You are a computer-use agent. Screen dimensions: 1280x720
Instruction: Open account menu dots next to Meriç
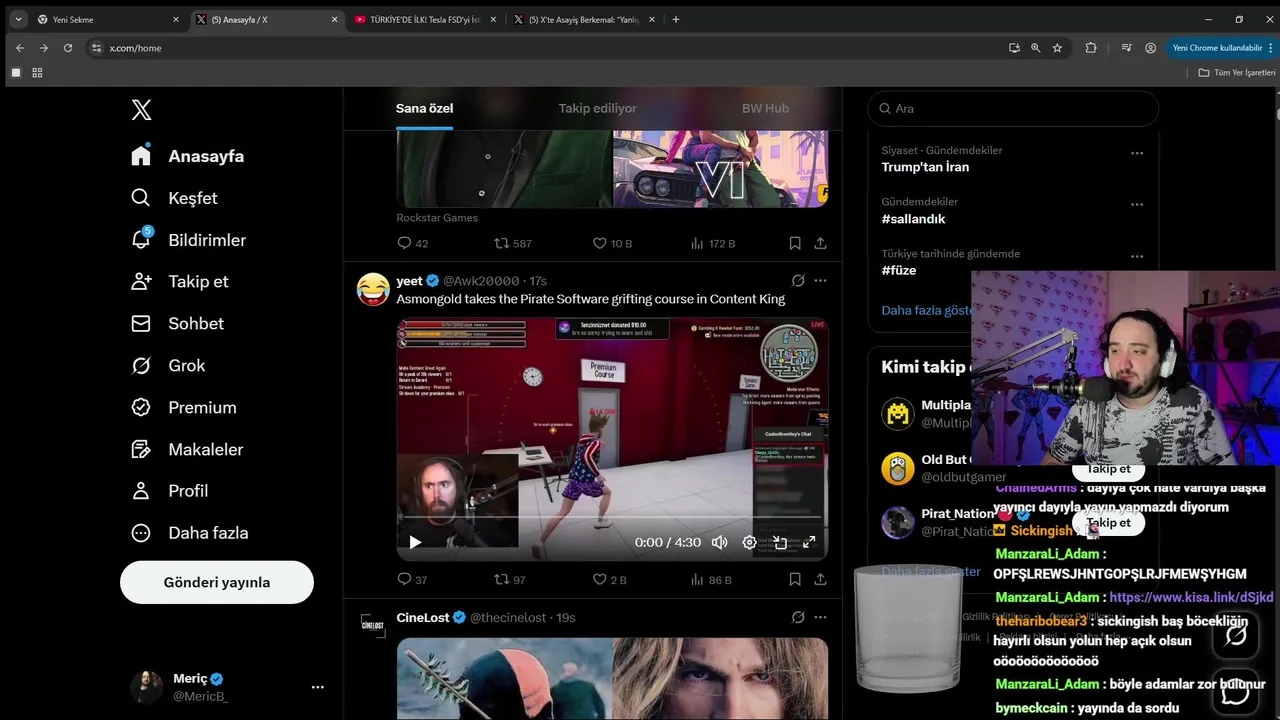[317, 687]
